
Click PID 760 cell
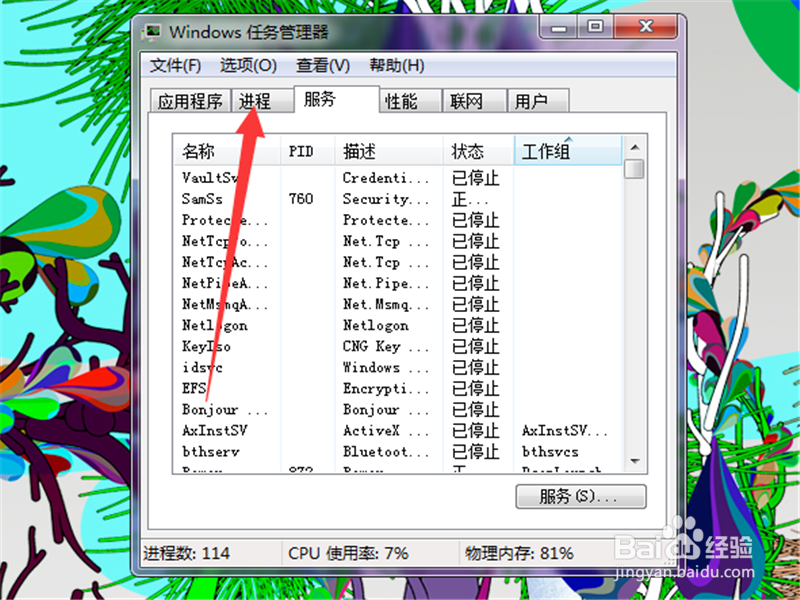pyautogui.click(x=301, y=199)
